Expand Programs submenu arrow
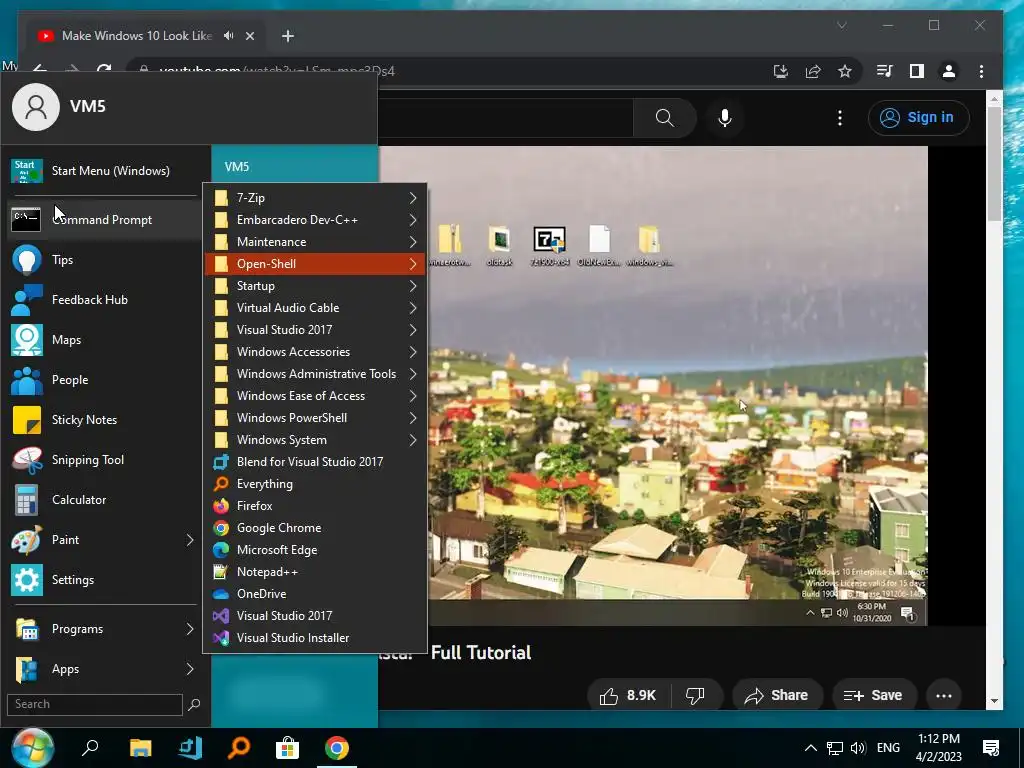Viewport: 1024px width, 768px height. 189,629
